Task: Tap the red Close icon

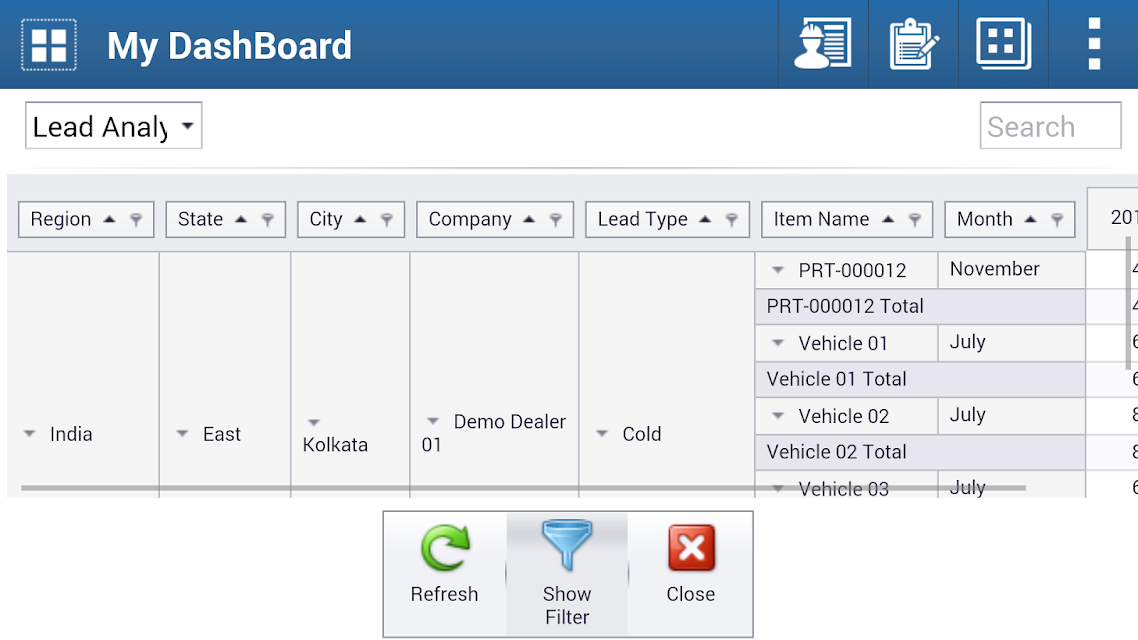Action: point(691,548)
